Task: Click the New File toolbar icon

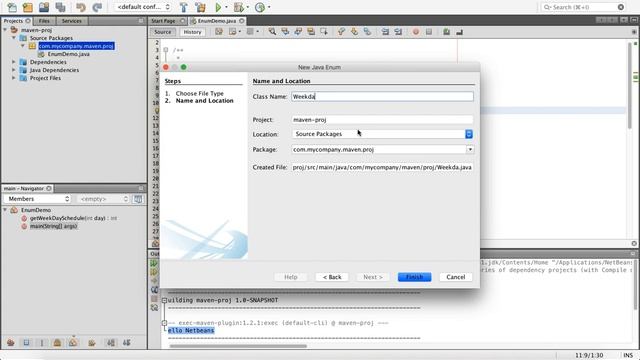Action: pyautogui.click(x=12, y=7)
